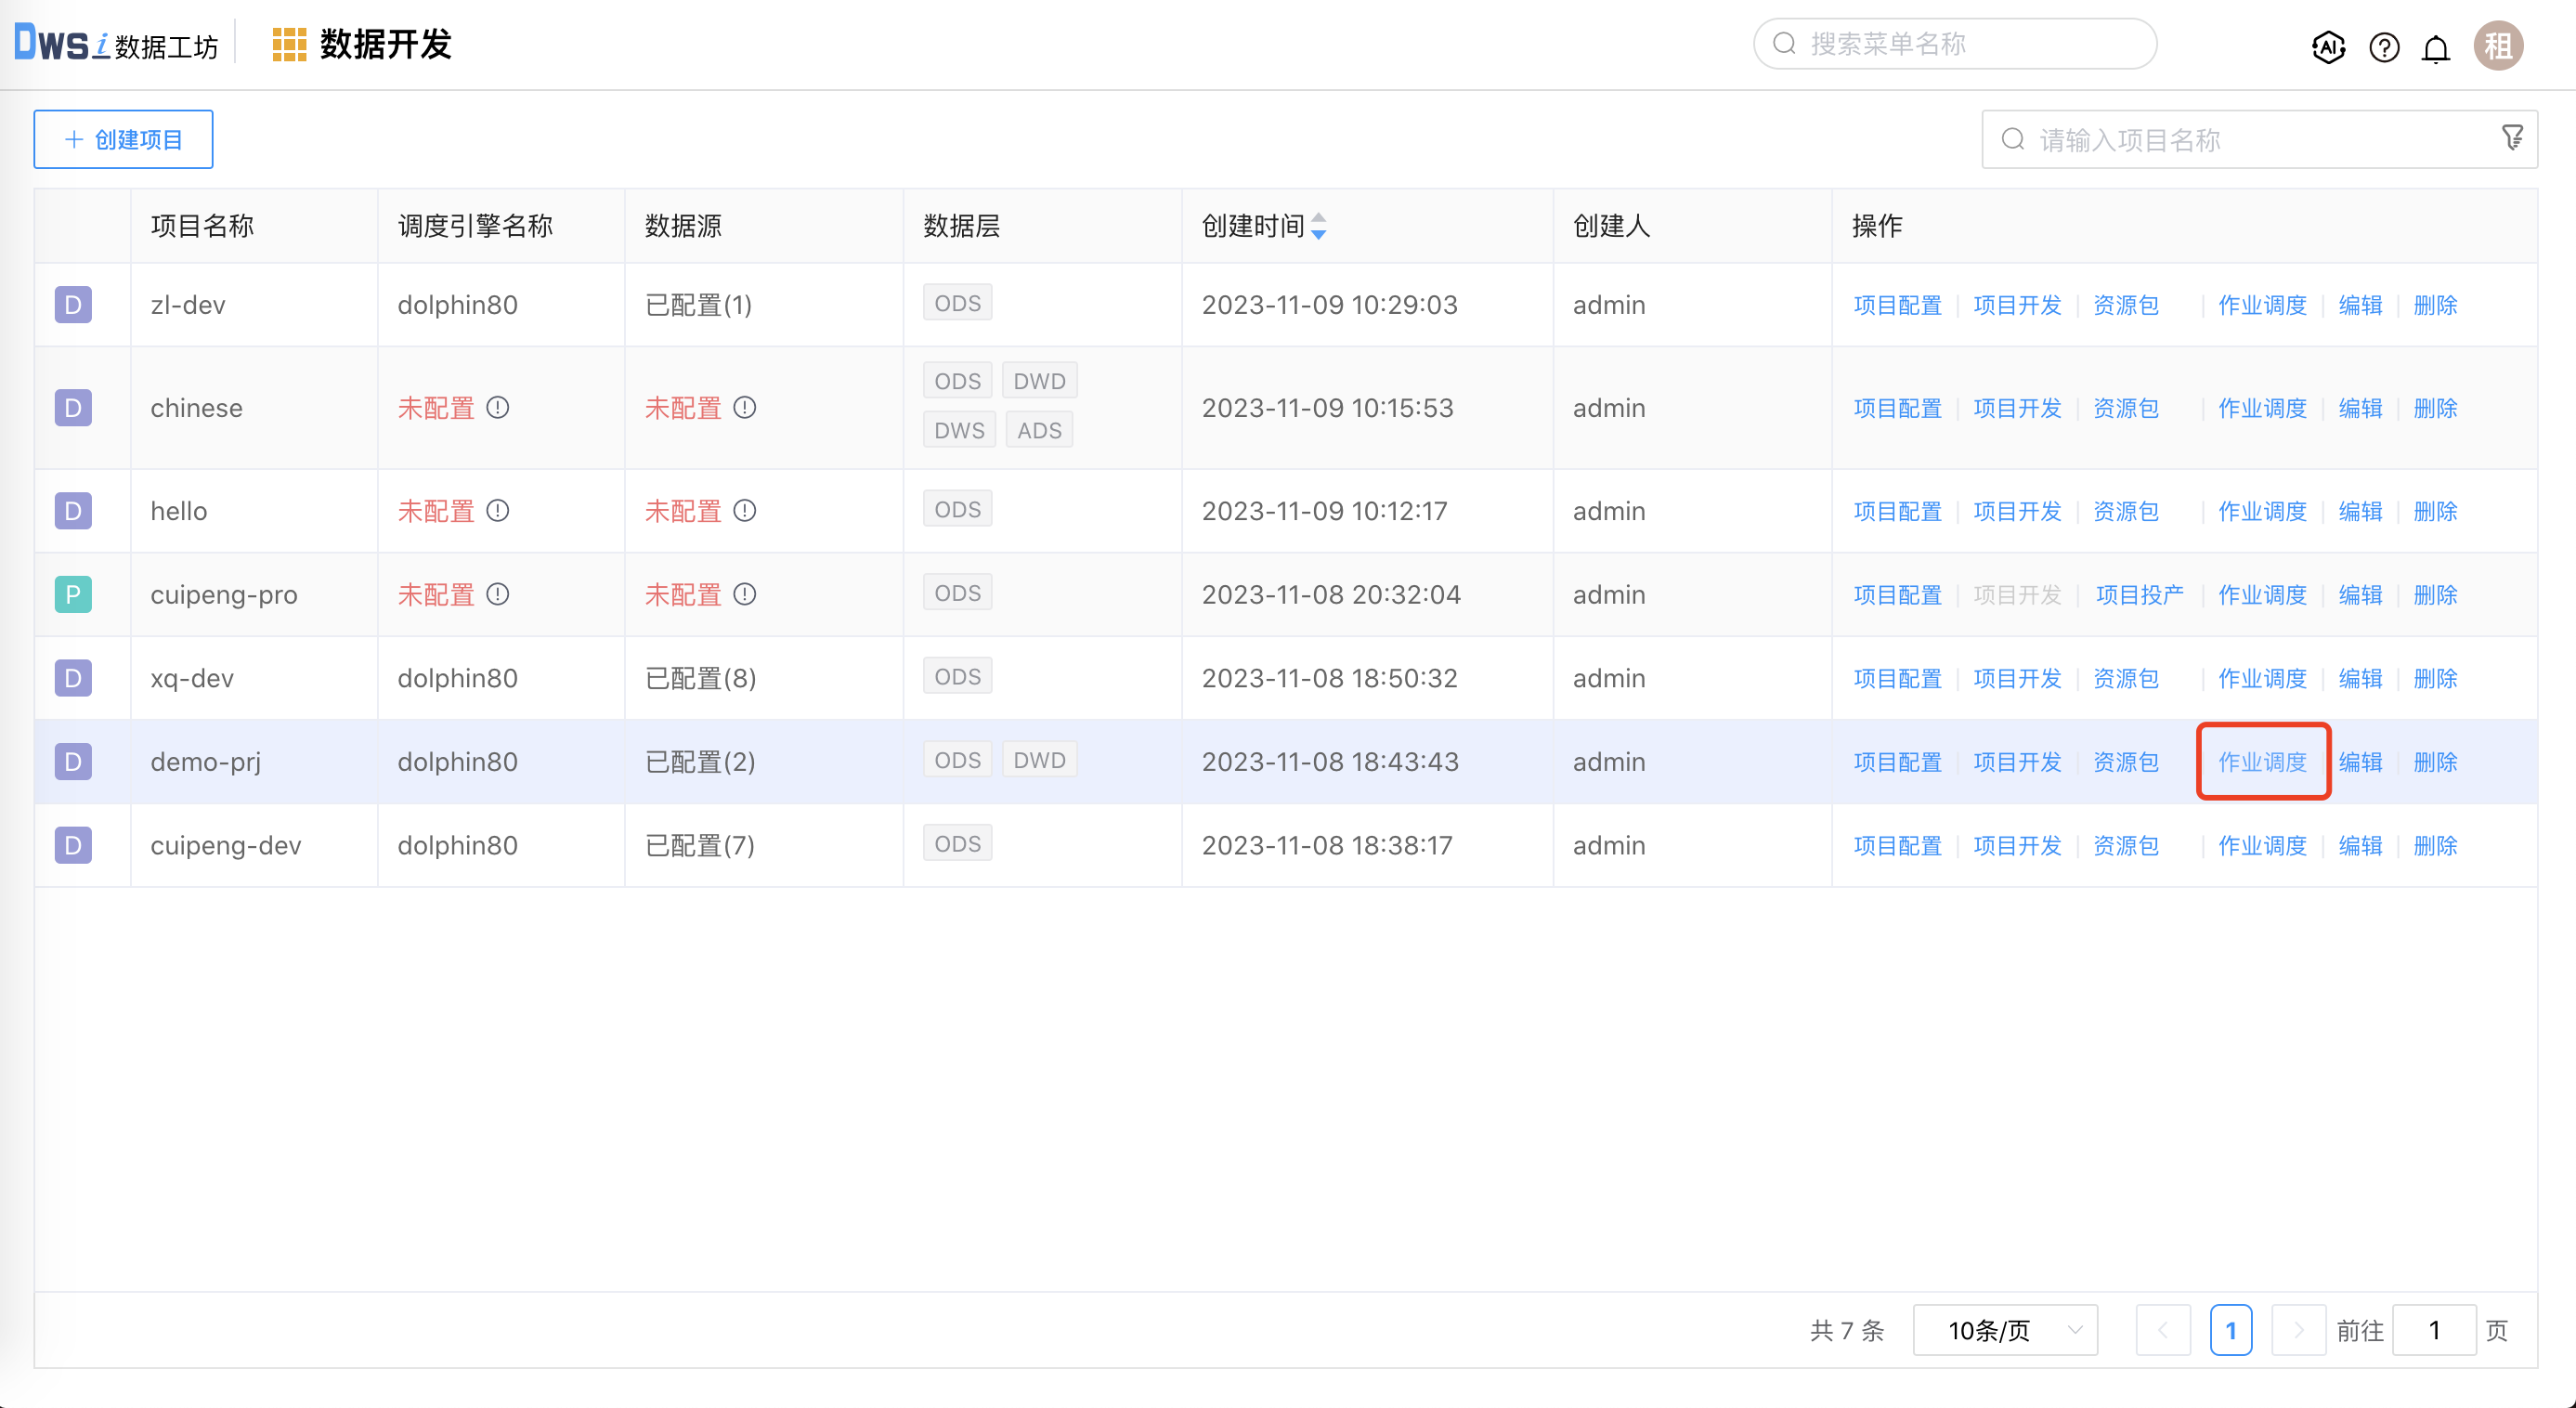Viewport: 2576px width, 1408px height.
Task: Click the warning icon beside chinese's 未配置 engine
Action: click(499, 407)
